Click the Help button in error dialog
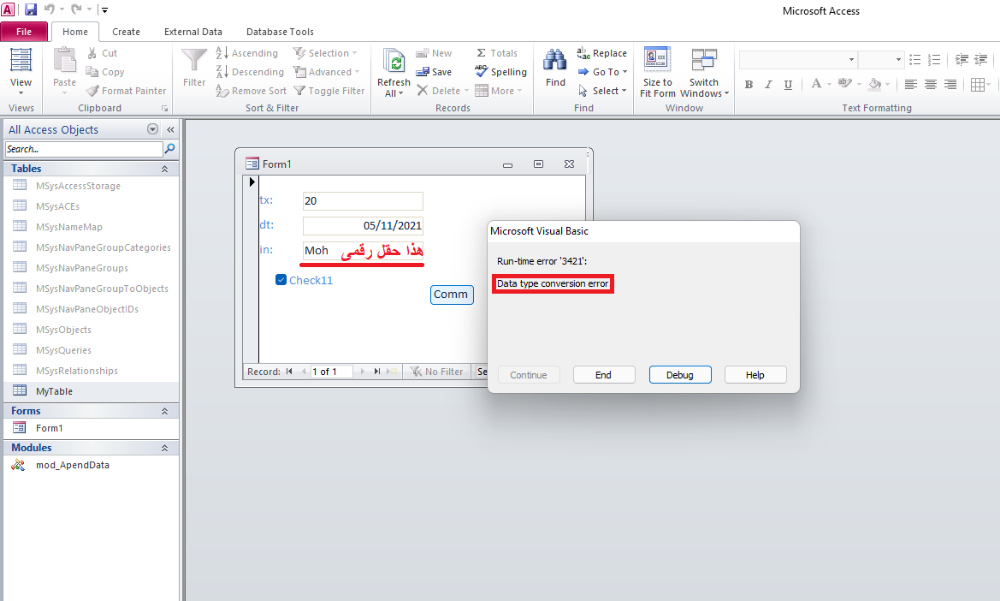Image resolution: width=1000 pixels, height=601 pixels. (x=755, y=375)
